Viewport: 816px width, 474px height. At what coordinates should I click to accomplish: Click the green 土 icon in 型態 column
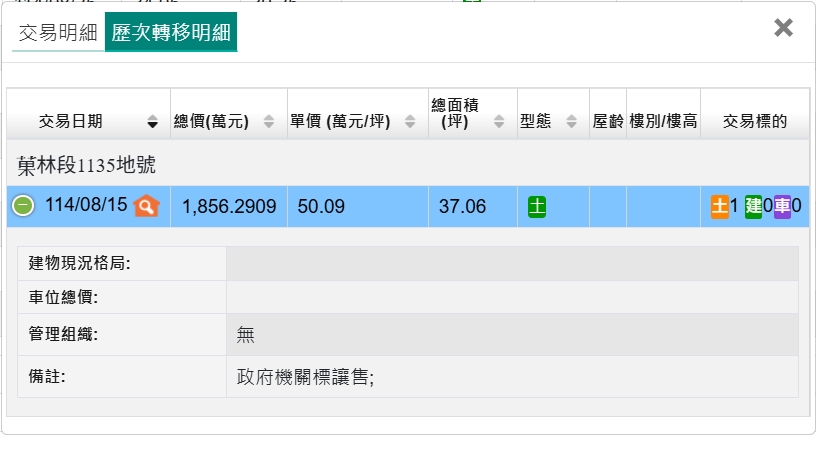[x=537, y=207]
